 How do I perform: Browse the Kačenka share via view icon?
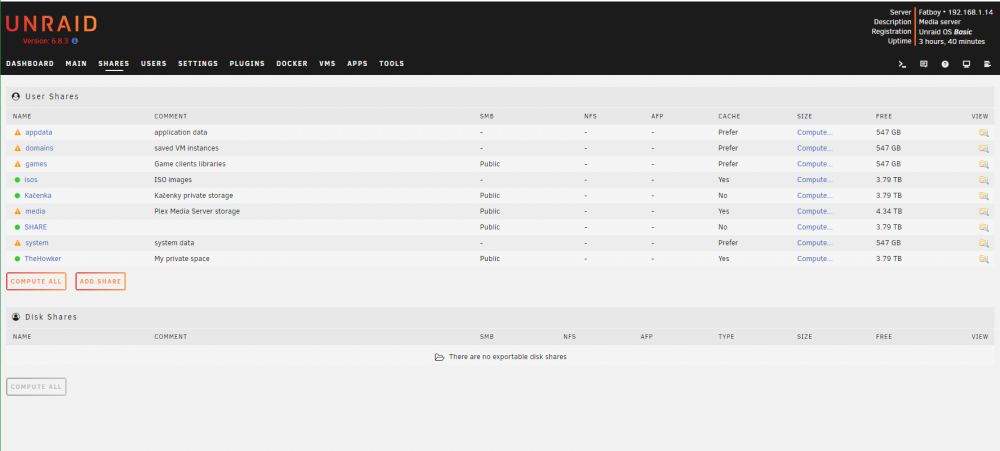point(983,196)
